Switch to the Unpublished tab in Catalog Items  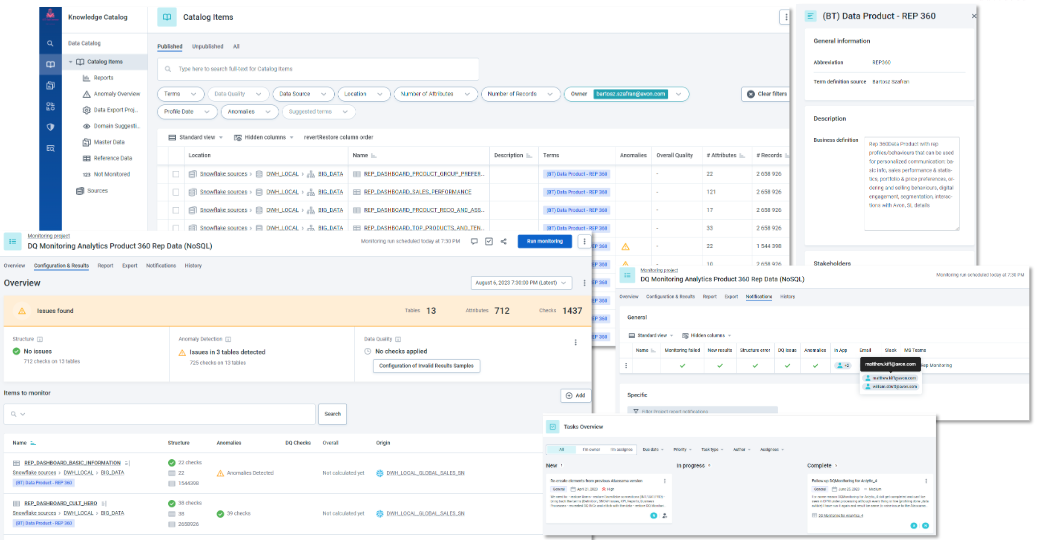pyautogui.click(x=208, y=46)
